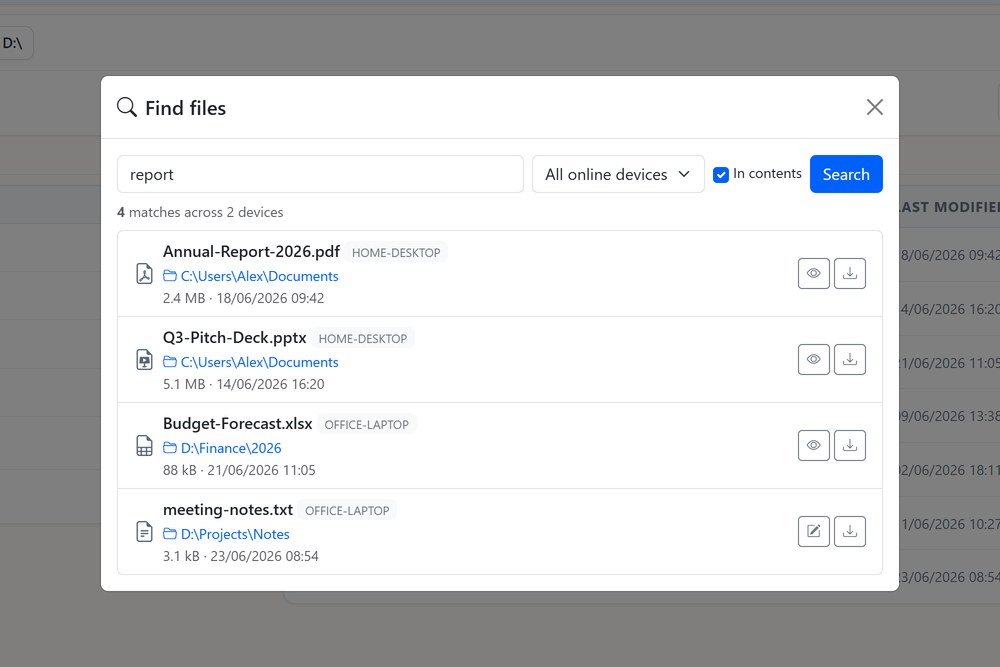The image size is (1000, 667).
Task: Click the blue Search button
Action: (x=846, y=174)
